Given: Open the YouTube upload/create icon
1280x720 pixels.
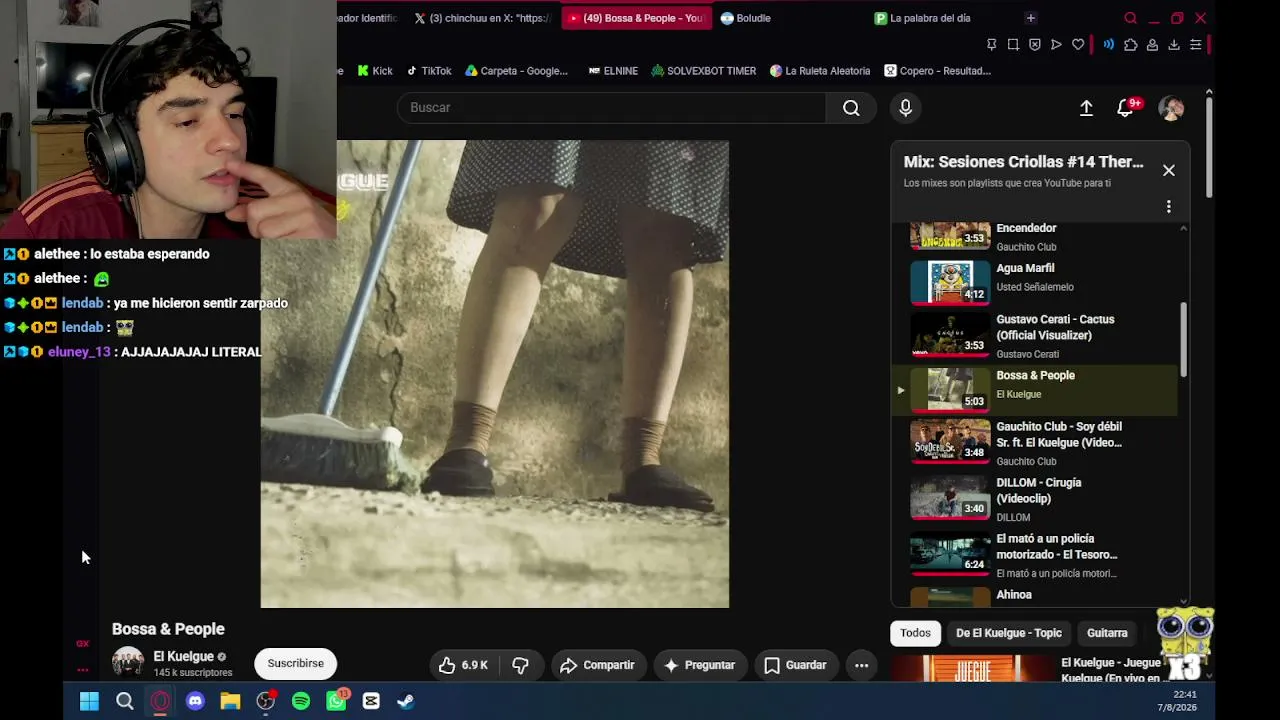Looking at the screenshot, I should tap(1086, 108).
